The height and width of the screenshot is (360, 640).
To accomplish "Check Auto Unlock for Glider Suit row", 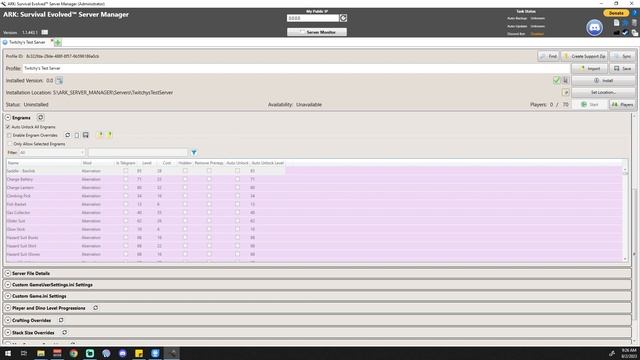I will (x=238, y=221).
